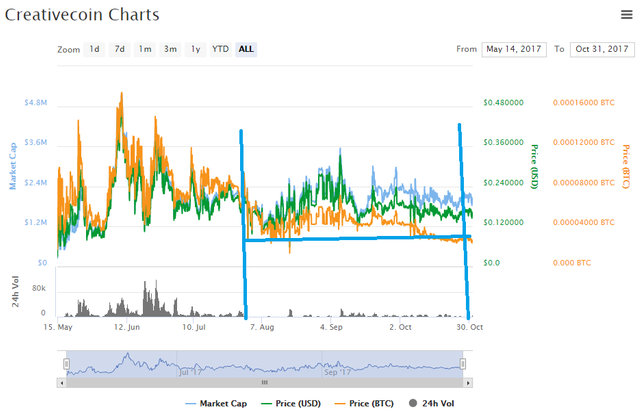The image size is (640, 413).
Task: Click the navigator left range handle
Action: point(67,364)
